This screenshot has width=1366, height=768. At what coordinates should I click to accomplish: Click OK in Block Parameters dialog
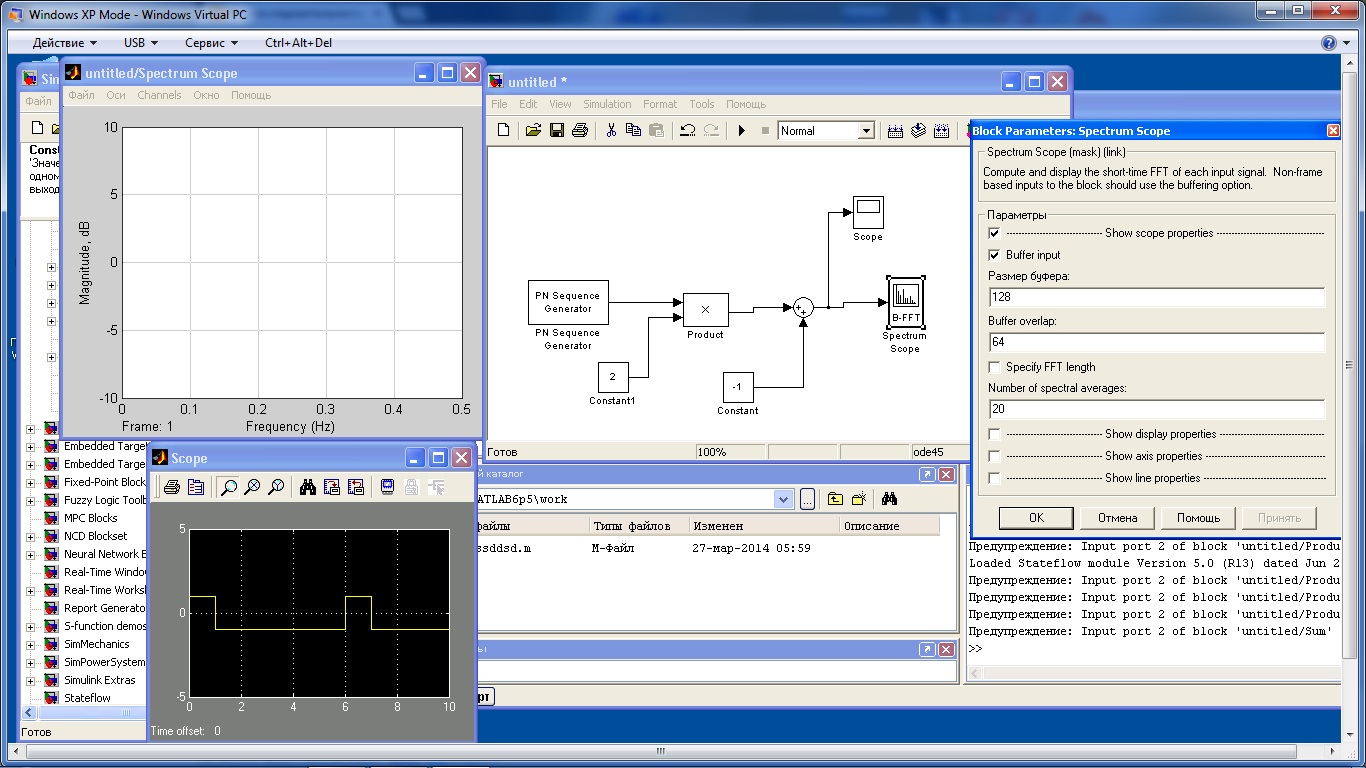(1036, 518)
